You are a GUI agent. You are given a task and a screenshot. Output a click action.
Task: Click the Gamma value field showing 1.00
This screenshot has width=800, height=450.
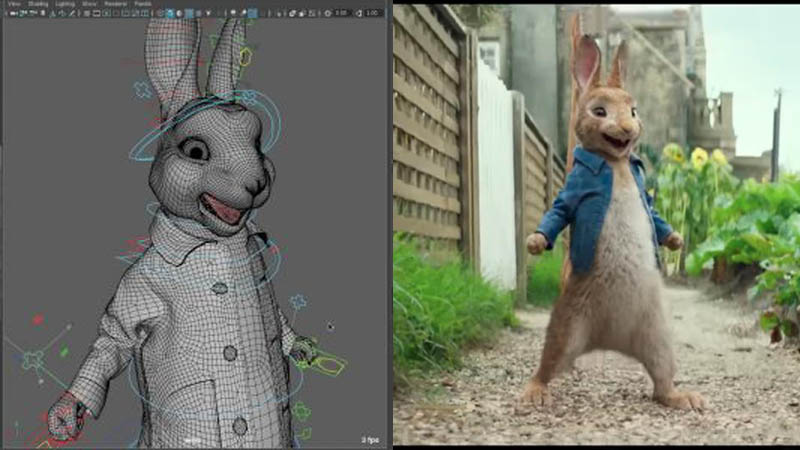click(374, 13)
